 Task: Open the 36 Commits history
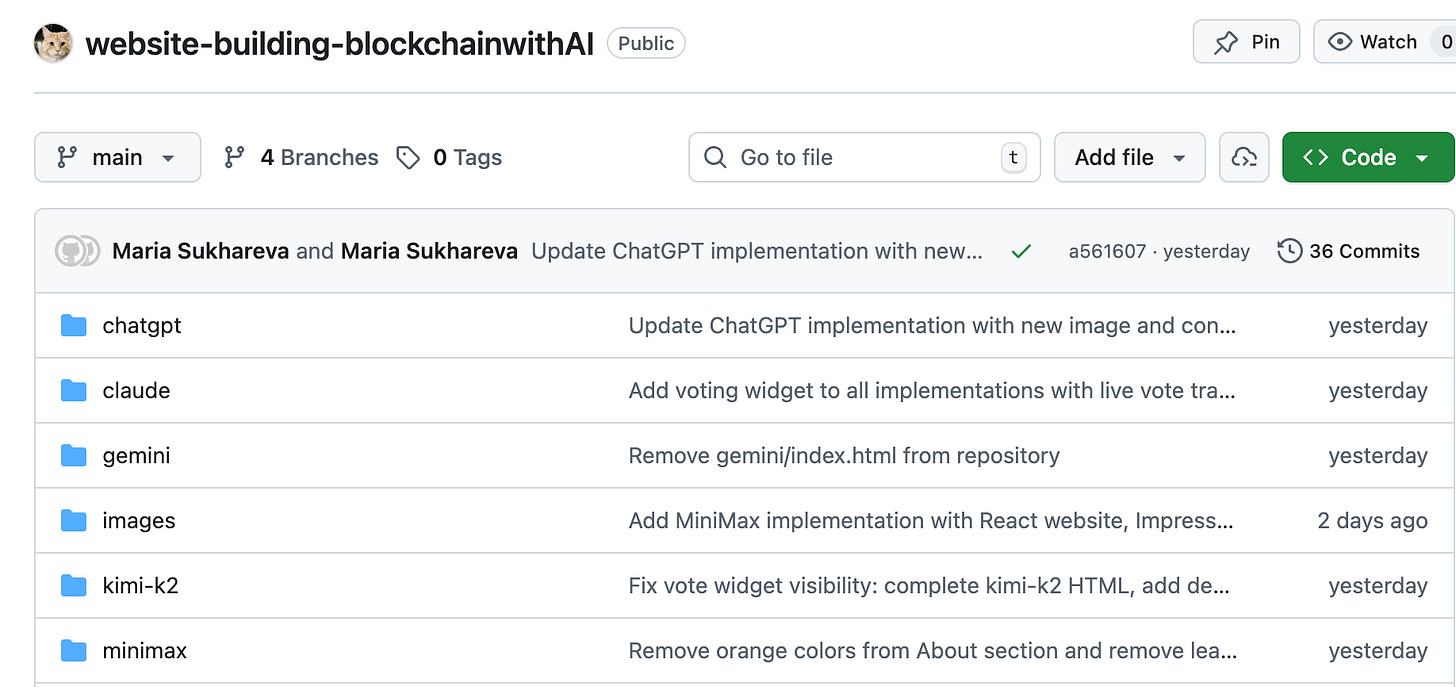1349,251
